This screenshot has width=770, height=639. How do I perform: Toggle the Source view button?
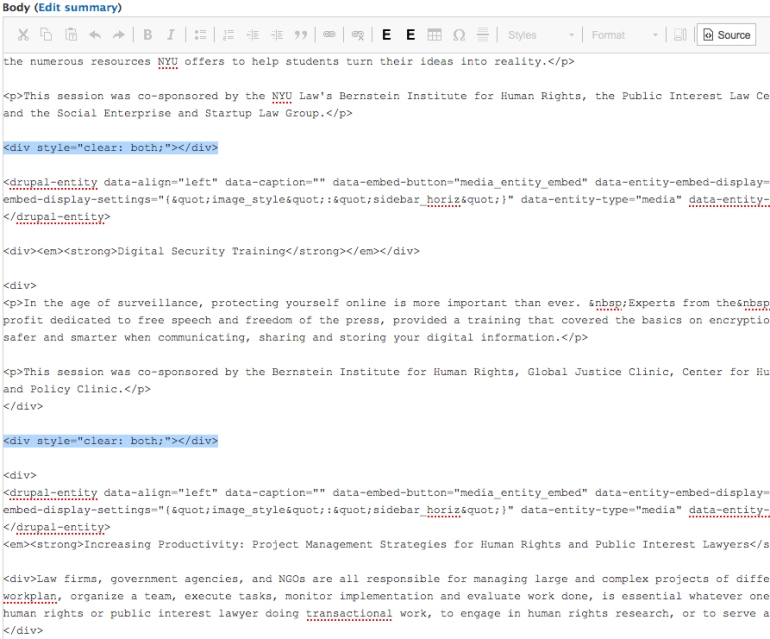(x=726, y=35)
